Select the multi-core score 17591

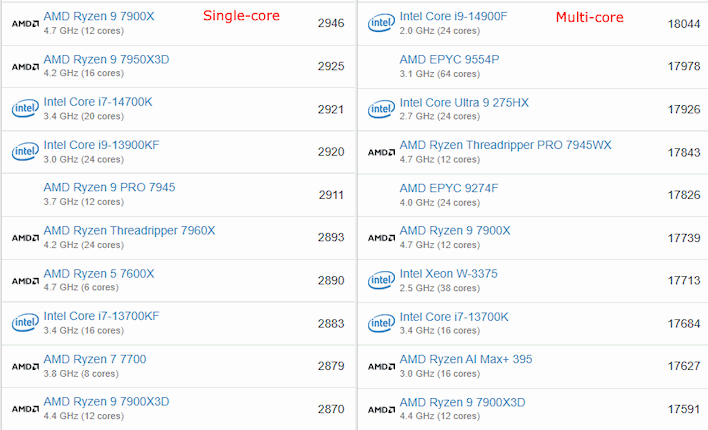pos(684,409)
